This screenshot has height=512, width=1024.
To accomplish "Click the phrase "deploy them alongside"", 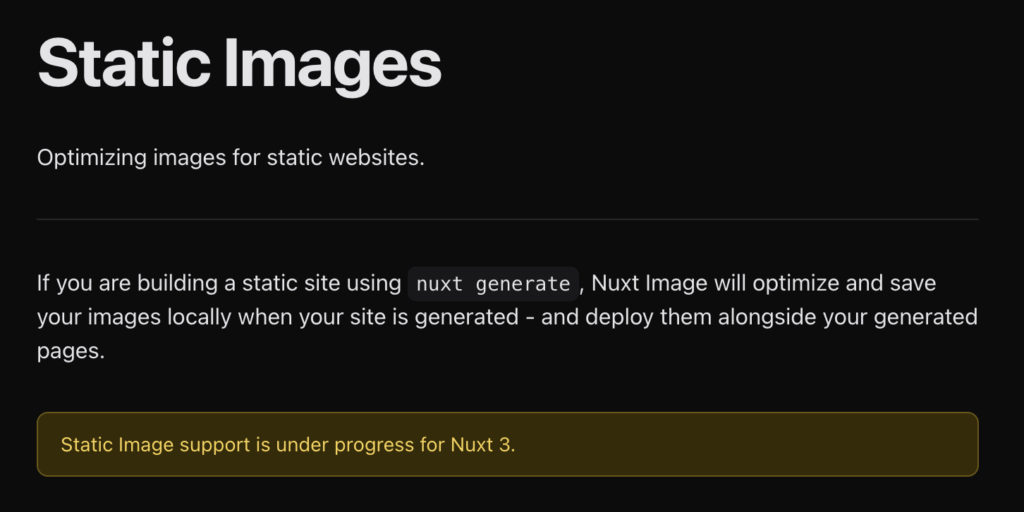I will tap(665, 318).
